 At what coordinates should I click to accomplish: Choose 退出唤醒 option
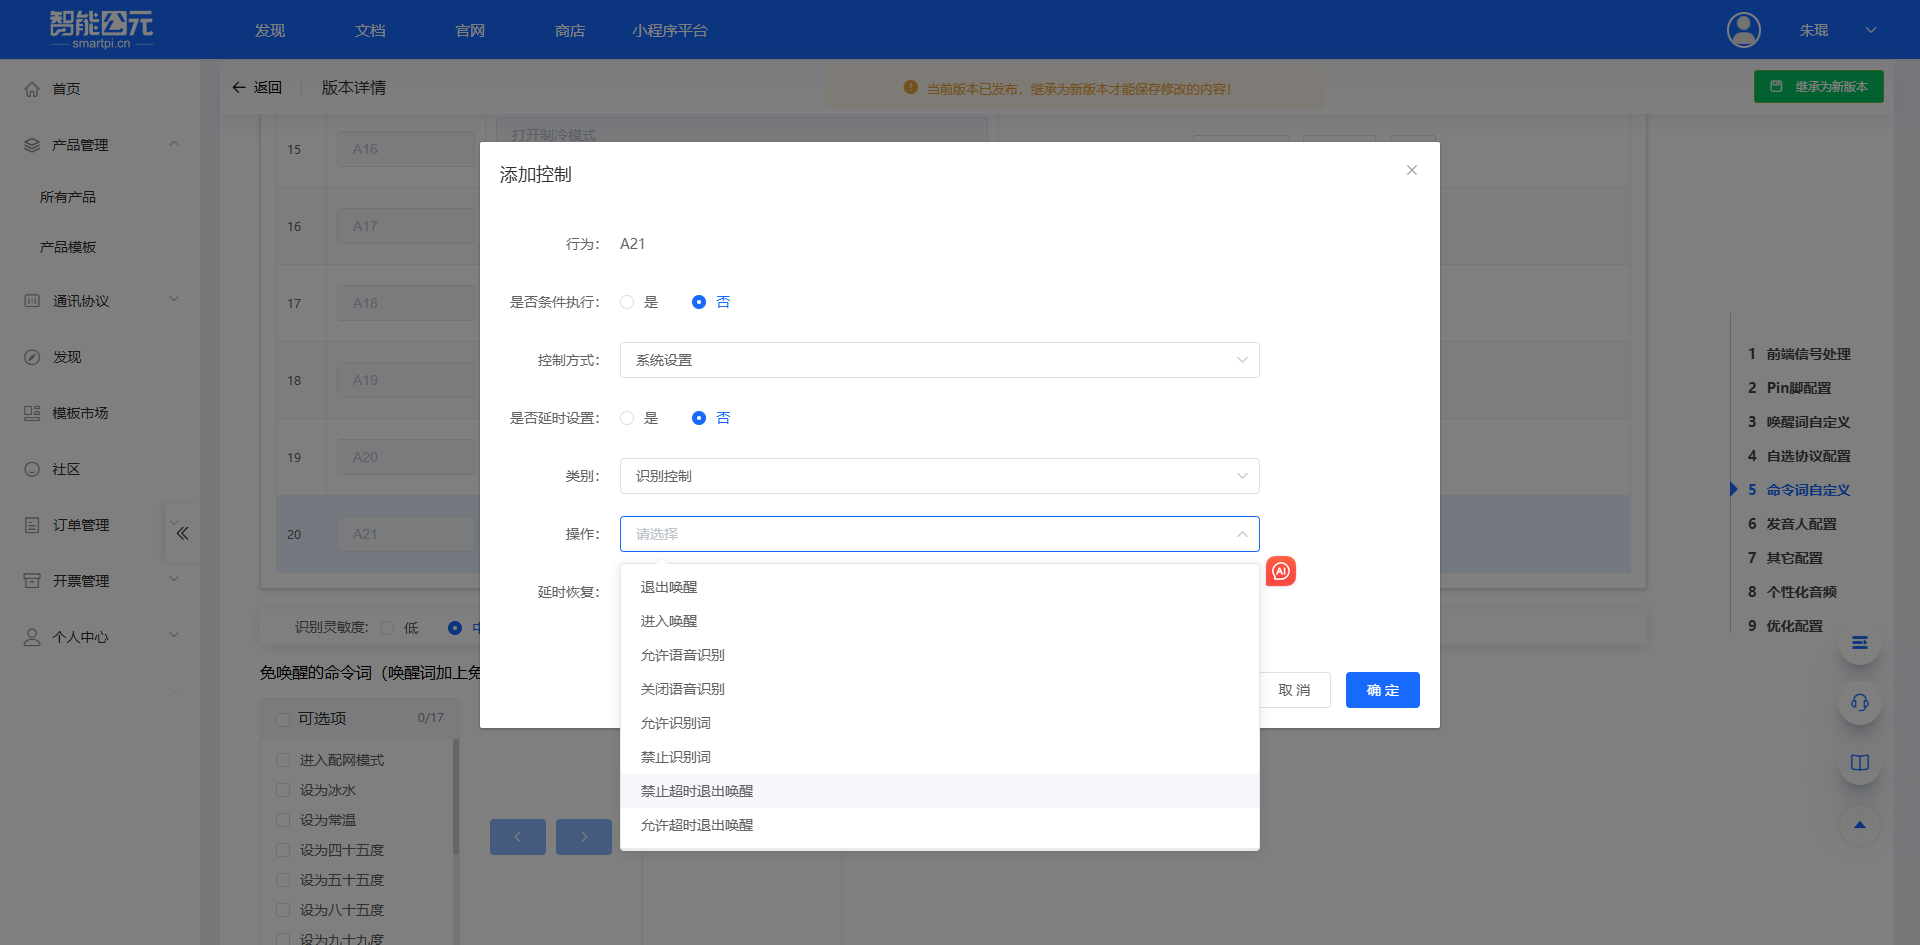(x=669, y=587)
